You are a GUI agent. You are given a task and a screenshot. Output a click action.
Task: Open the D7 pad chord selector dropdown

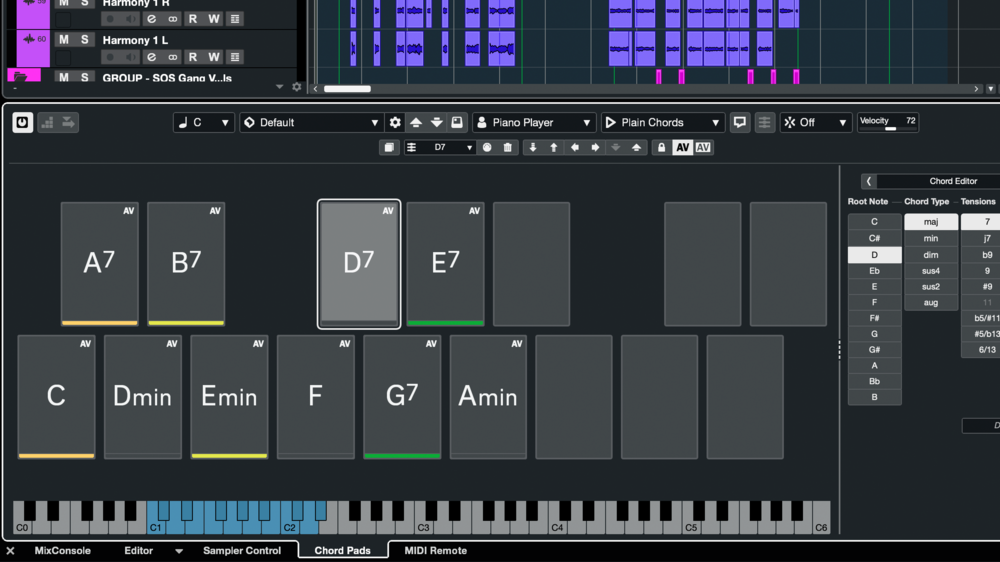tap(439, 147)
